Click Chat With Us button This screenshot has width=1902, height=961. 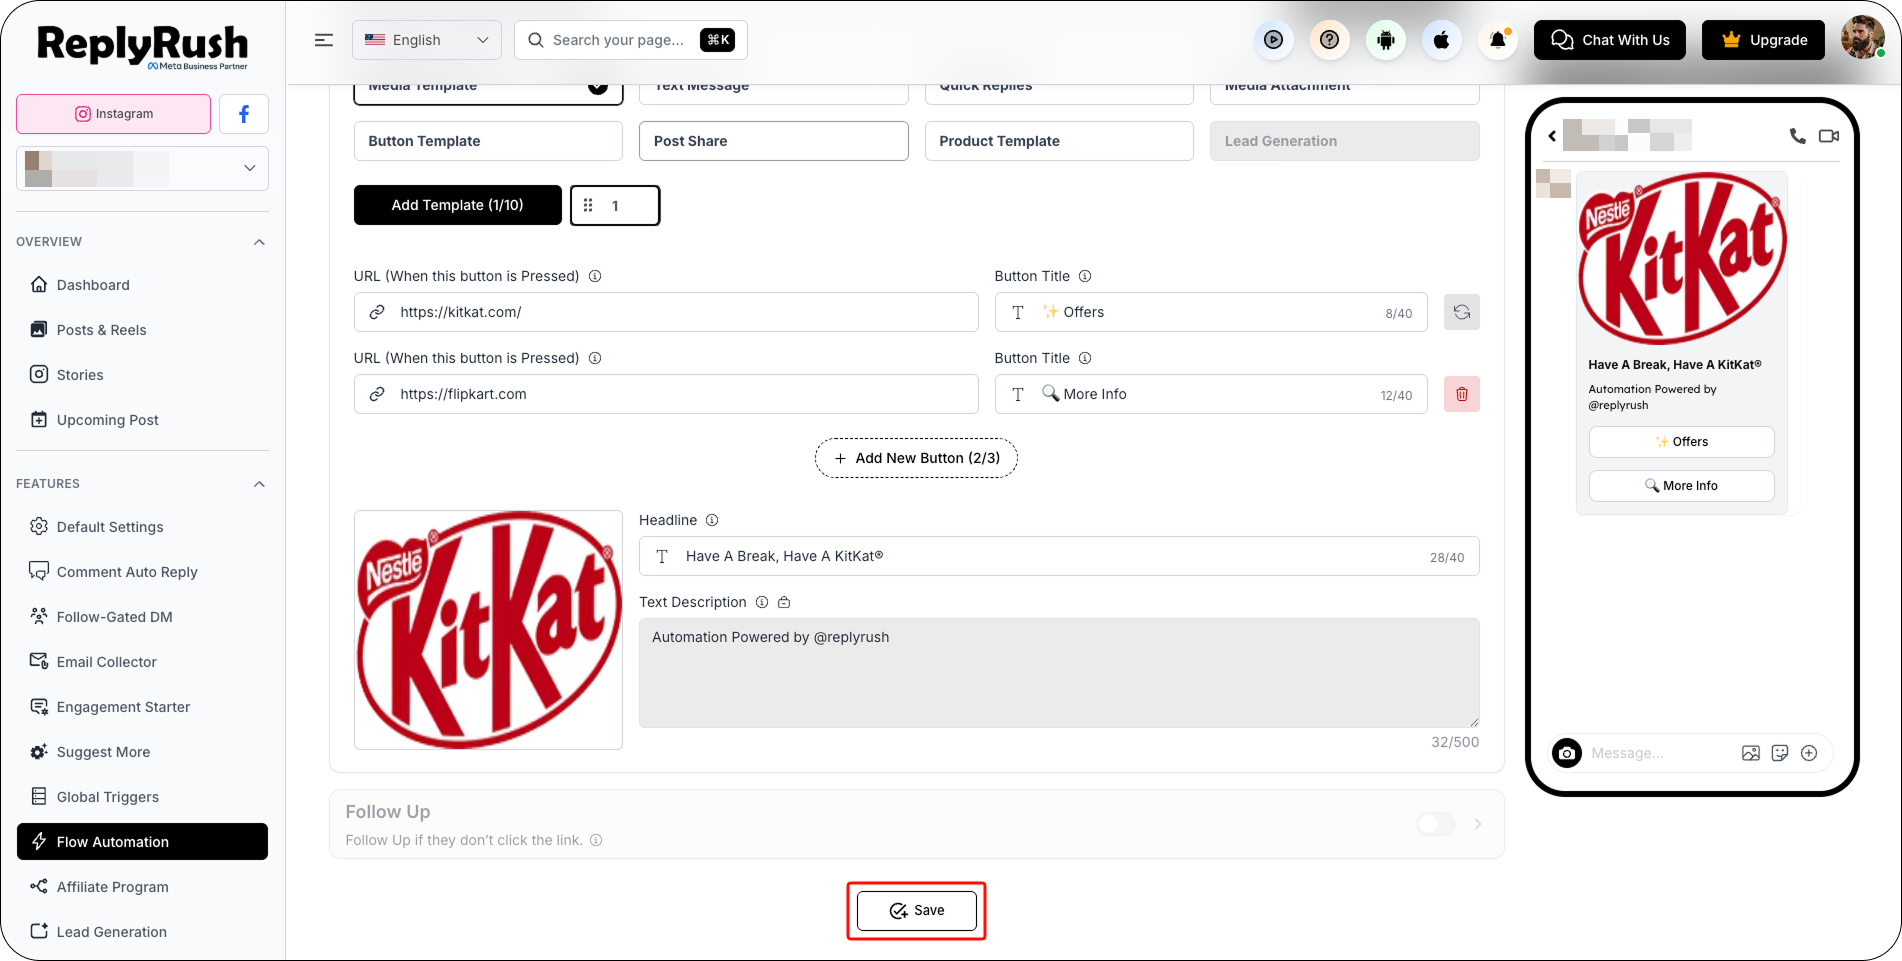pos(1610,40)
